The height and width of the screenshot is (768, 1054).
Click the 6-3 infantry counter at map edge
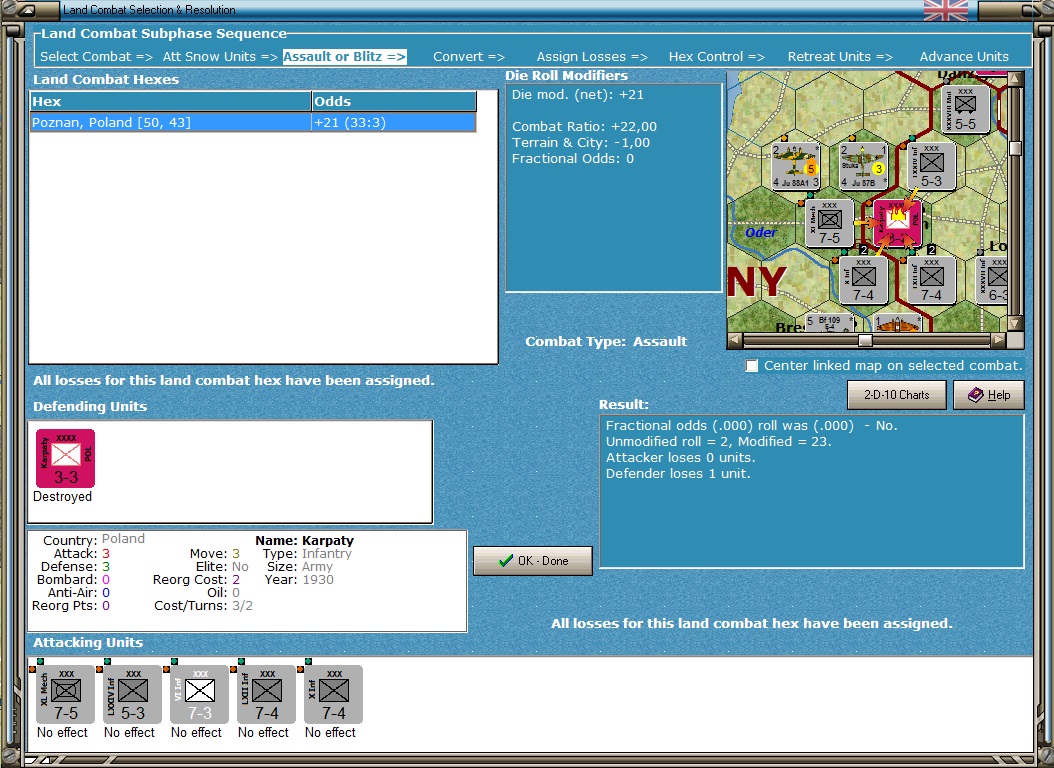click(991, 280)
